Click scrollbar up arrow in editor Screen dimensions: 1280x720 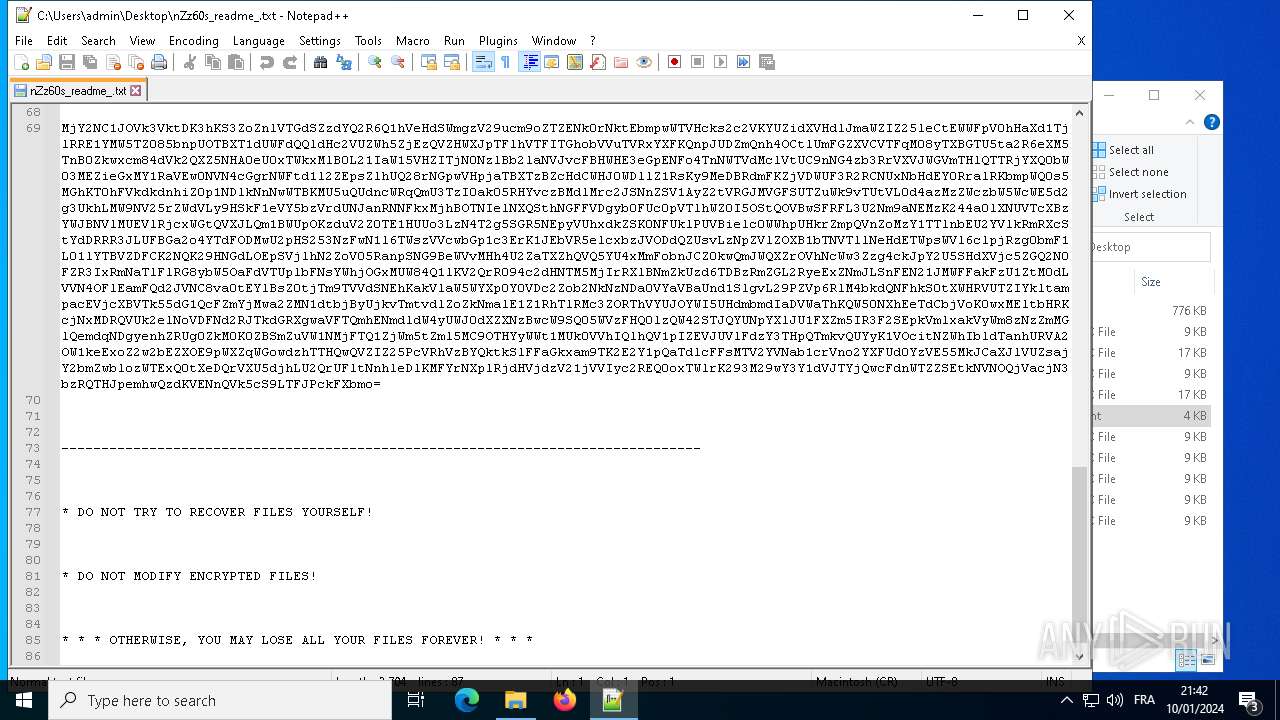point(1079,114)
